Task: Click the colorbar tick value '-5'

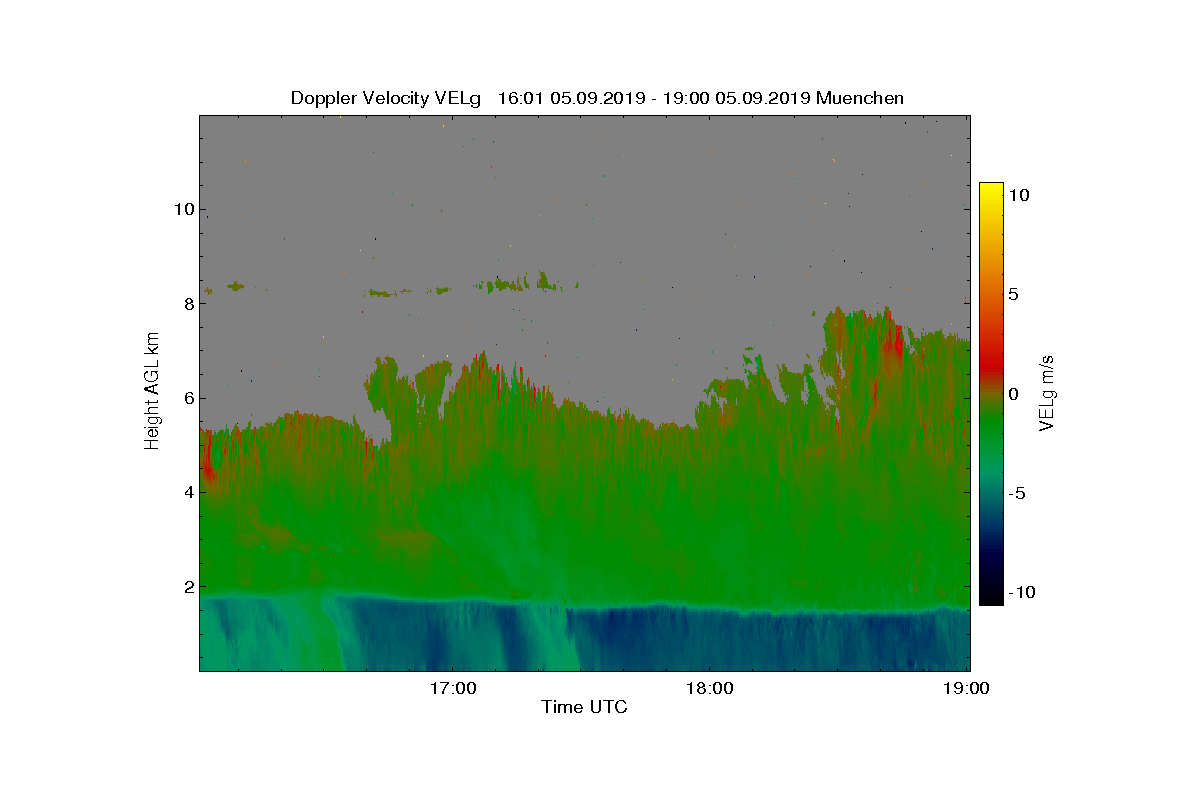Action: [1016, 493]
